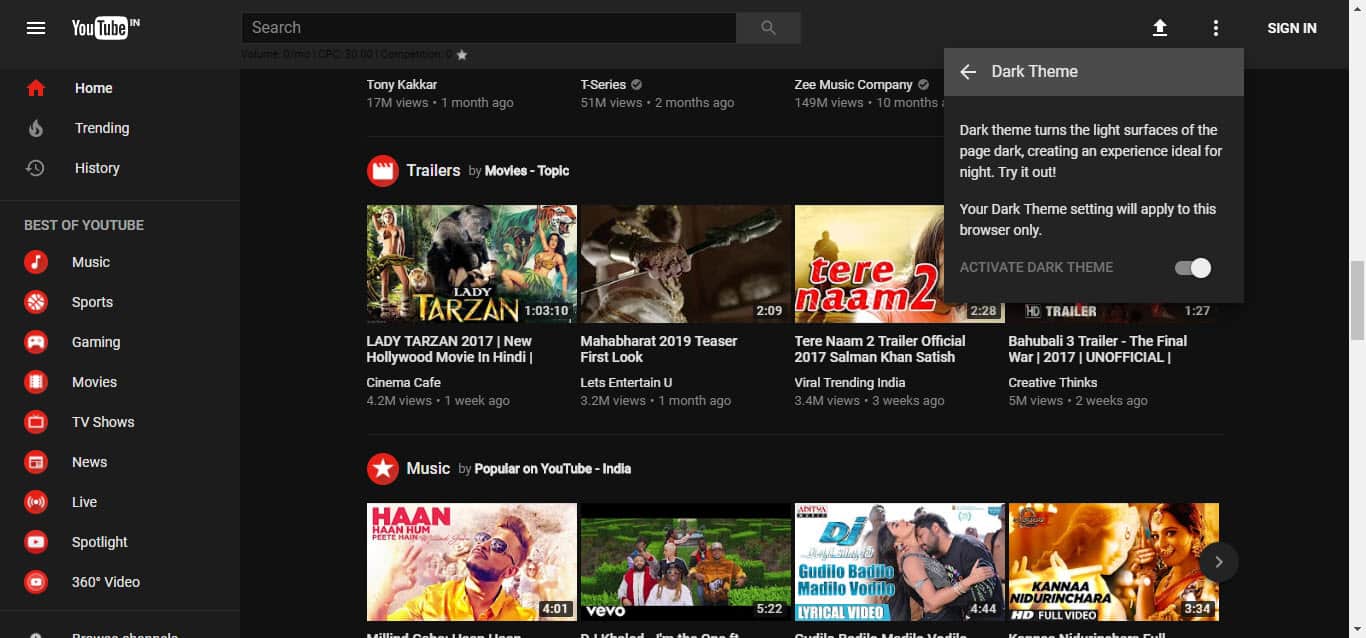This screenshot has height=638, width=1366.
Task: Click into the Search input field
Action: pos(489,28)
